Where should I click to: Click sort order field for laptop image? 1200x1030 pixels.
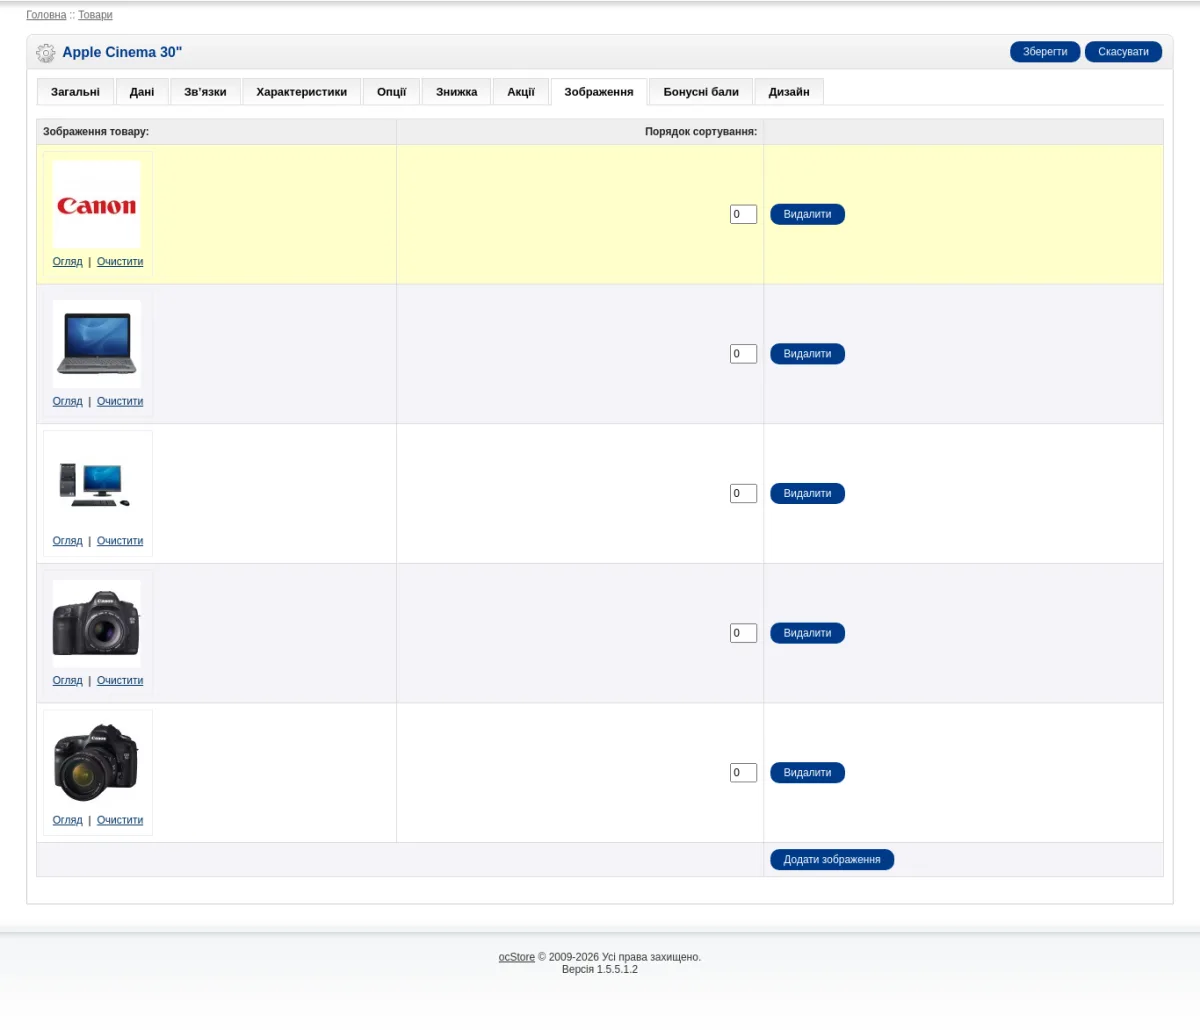point(743,354)
